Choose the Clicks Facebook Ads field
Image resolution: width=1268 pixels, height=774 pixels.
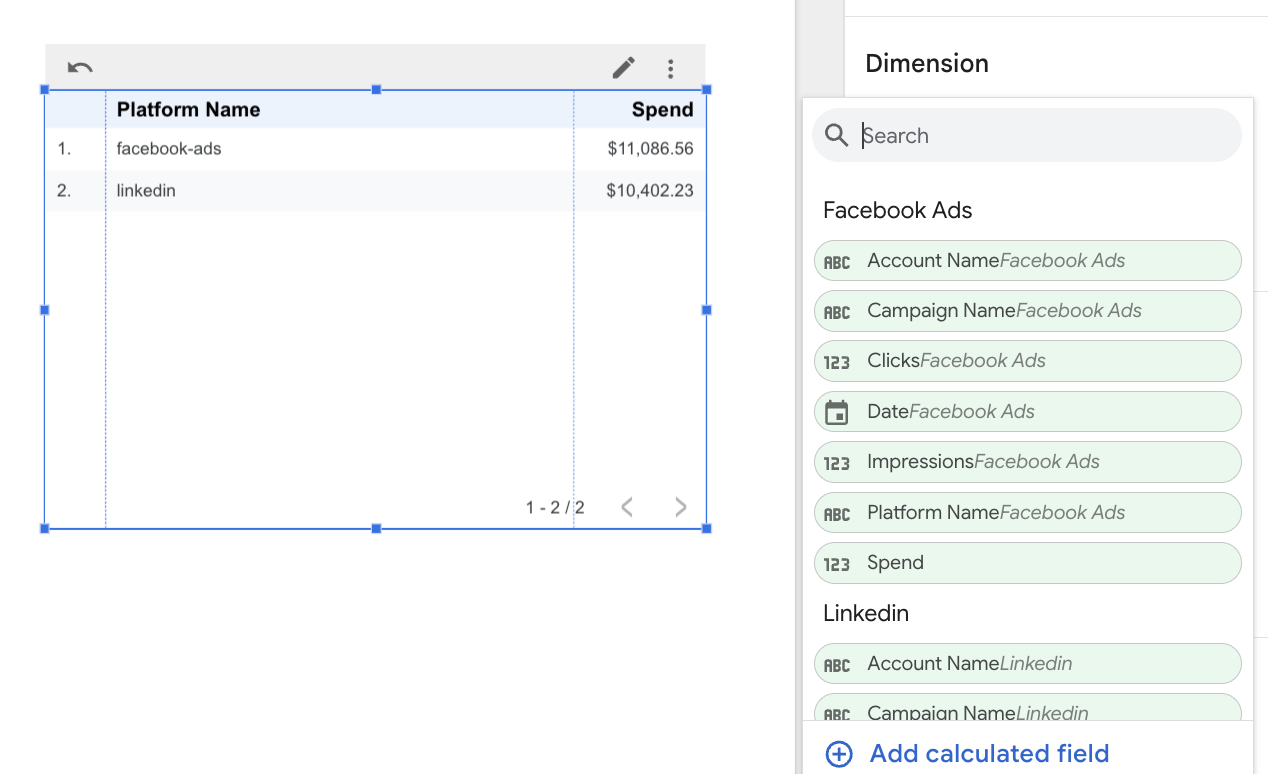coord(1027,361)
